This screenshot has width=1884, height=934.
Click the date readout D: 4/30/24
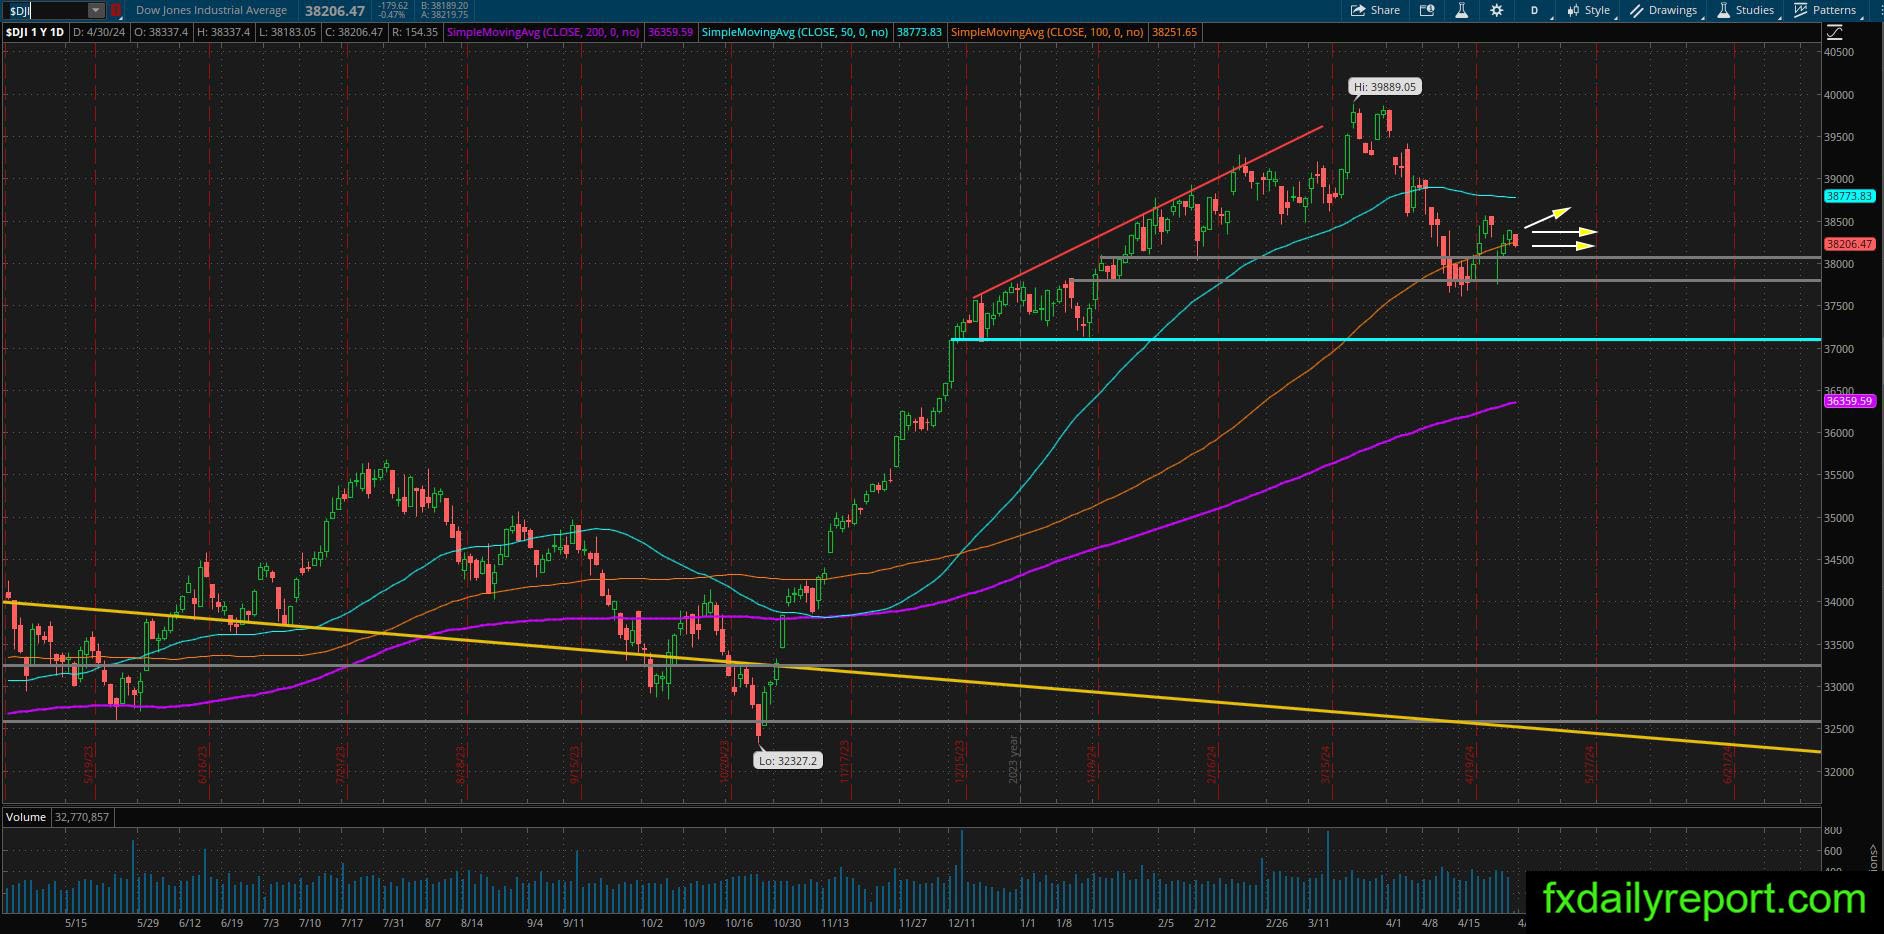click(100, 32)
